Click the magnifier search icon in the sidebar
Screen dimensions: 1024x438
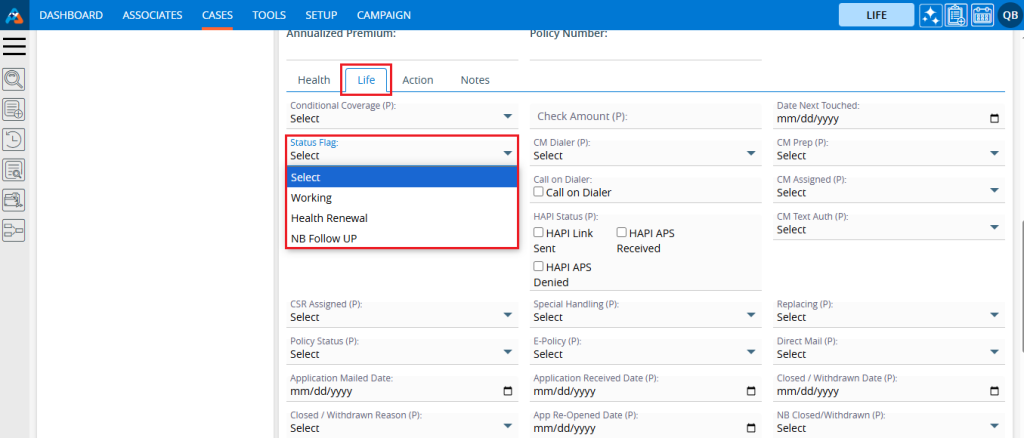(14, 80)
